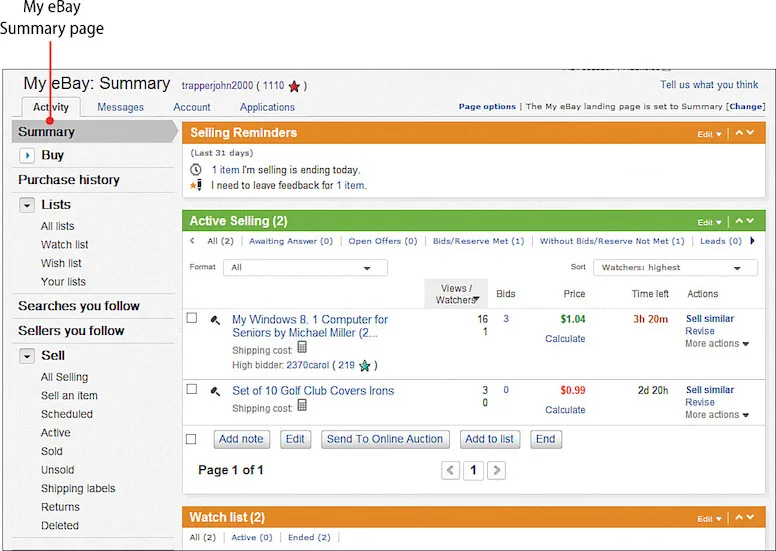The width and height of the screenshot is (776, 551).
Task: Move Active Selling section up with arrow
Action: (739, 221)
